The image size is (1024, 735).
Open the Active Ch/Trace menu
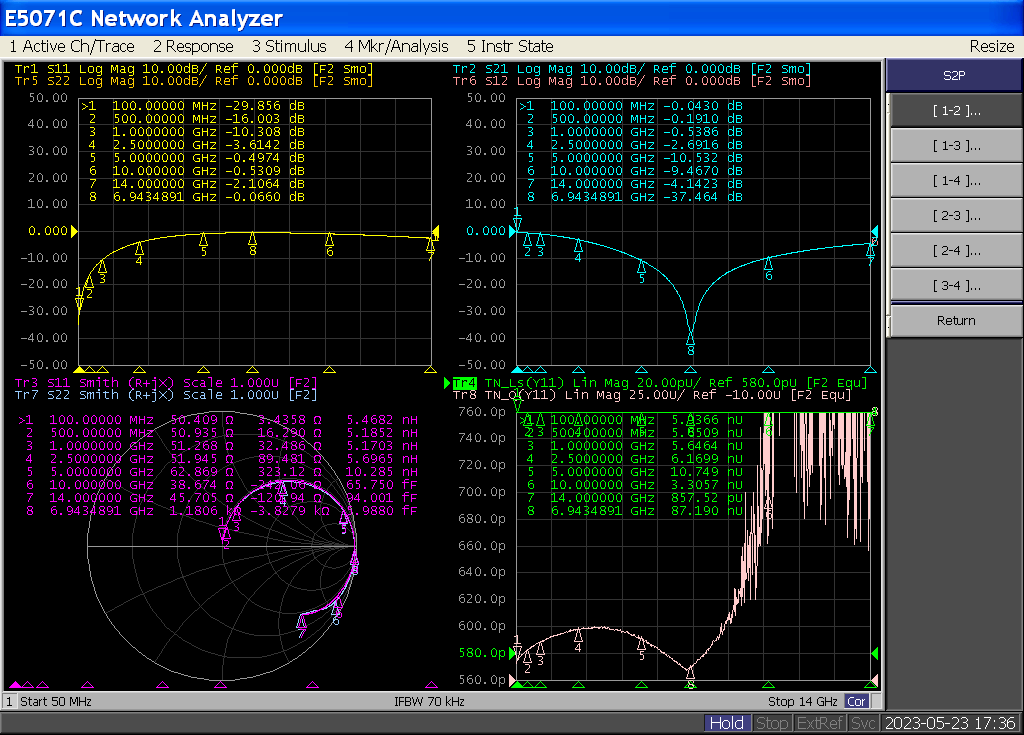point(72,46)
